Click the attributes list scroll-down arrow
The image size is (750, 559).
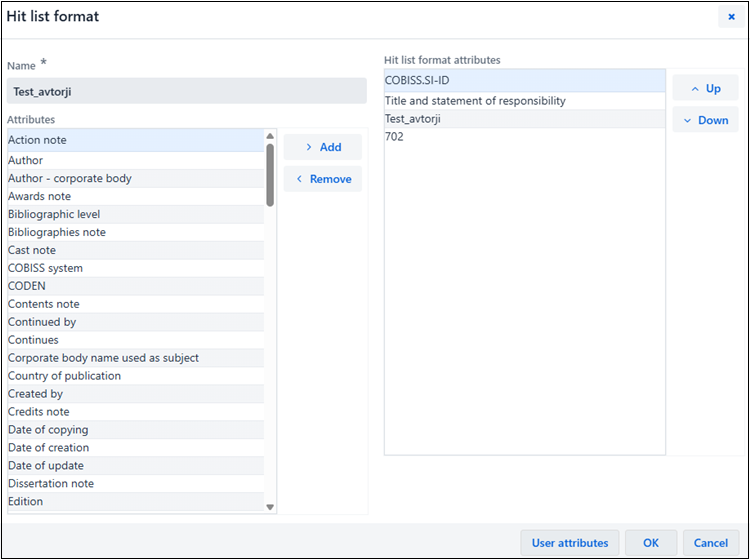pyautogui.click(x=270, y=507)
